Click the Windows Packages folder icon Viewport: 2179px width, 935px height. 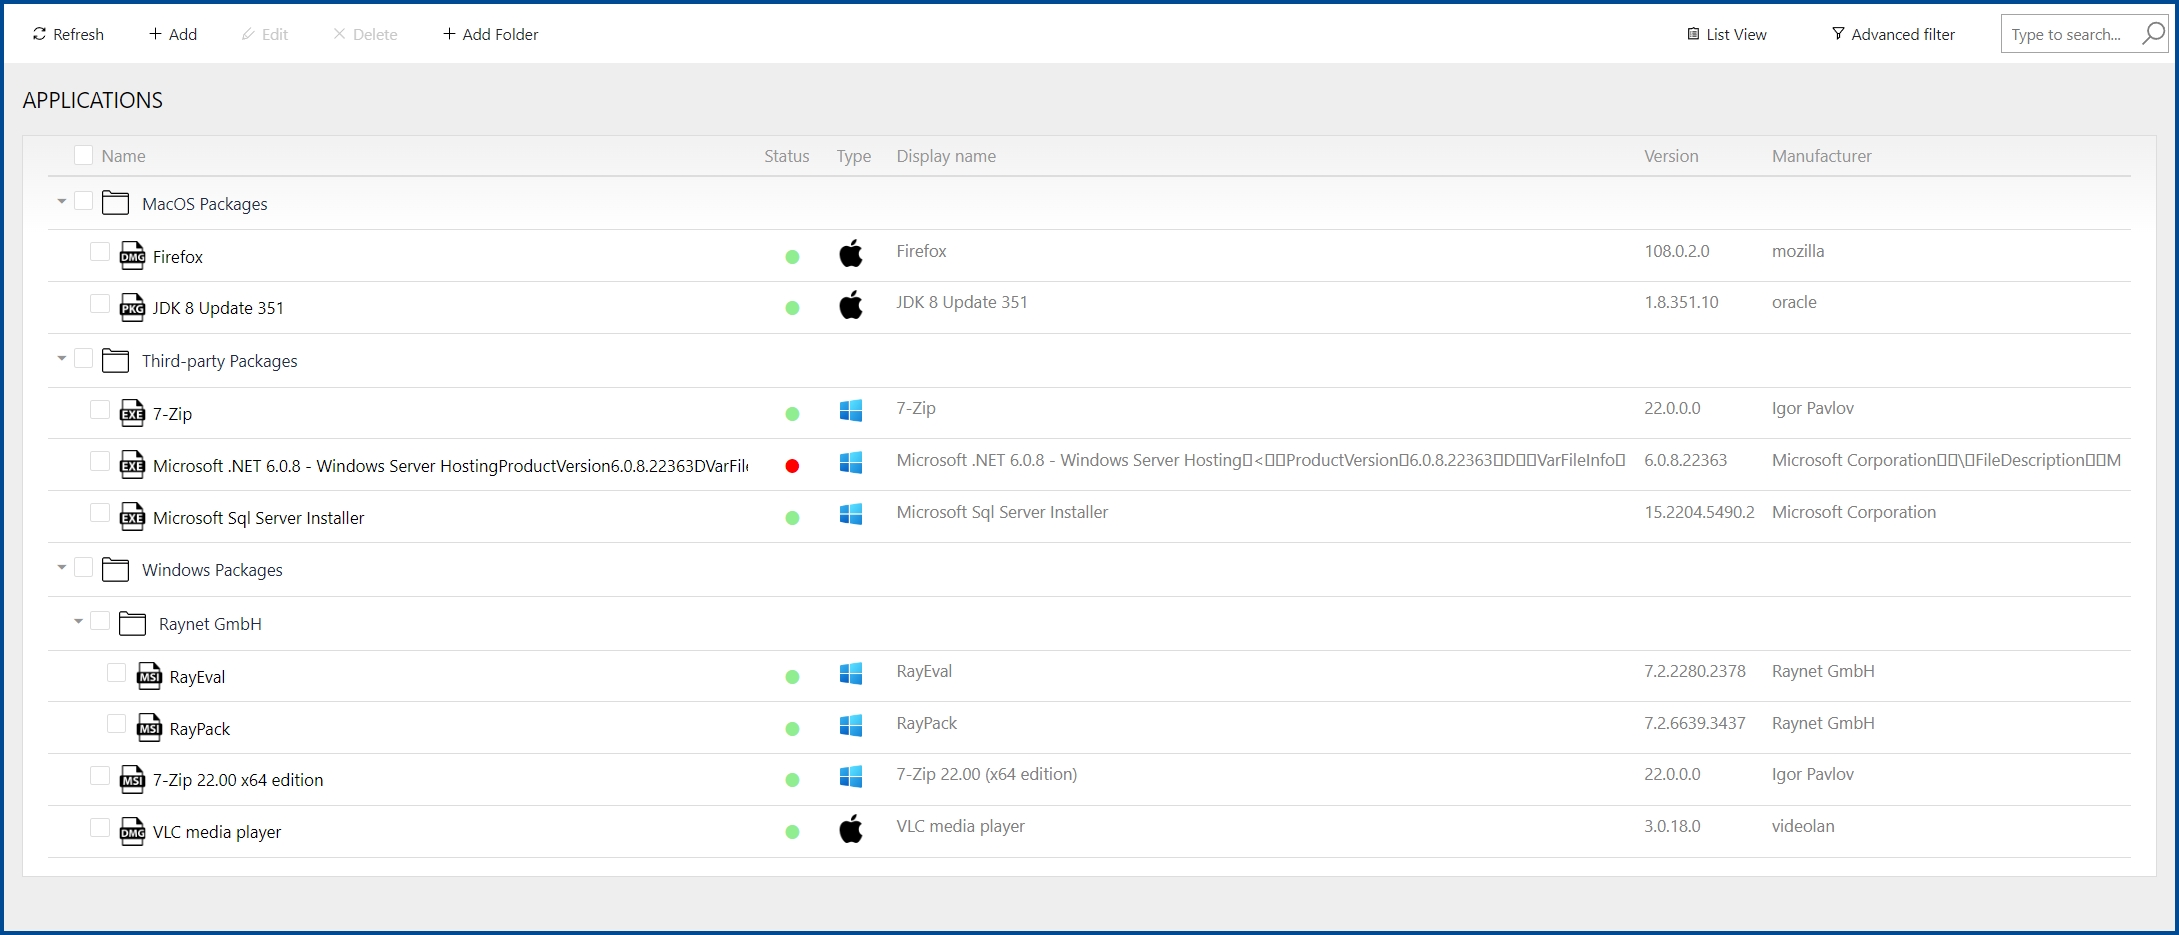tap(116, 569)
